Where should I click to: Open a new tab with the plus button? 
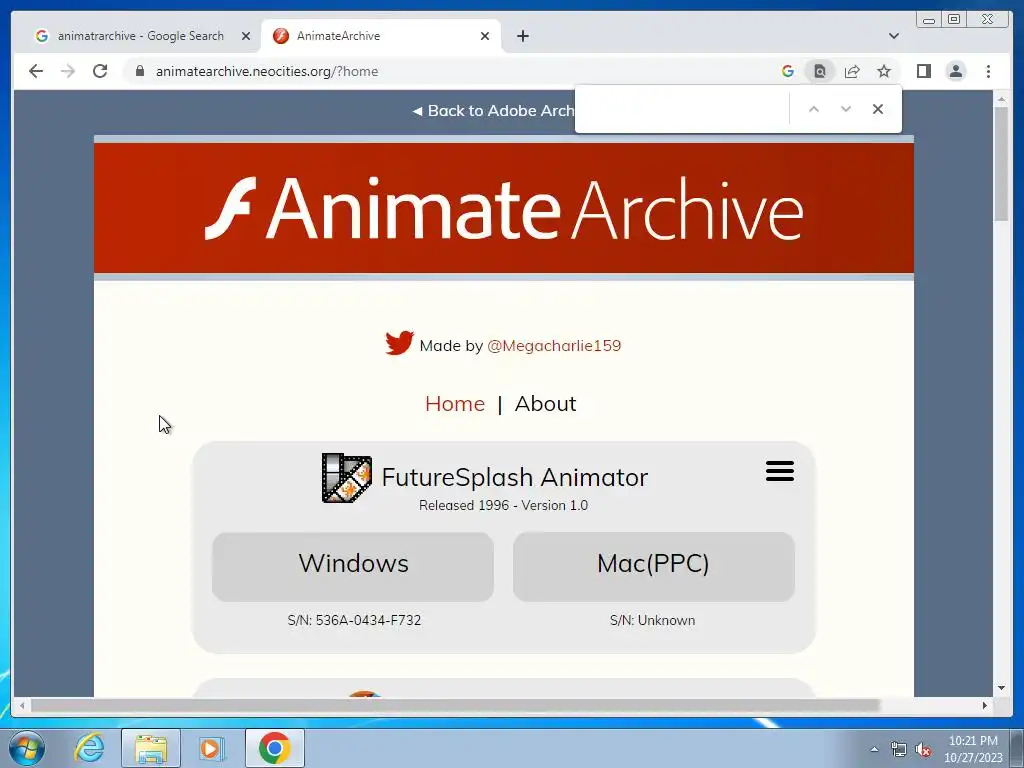522,36
